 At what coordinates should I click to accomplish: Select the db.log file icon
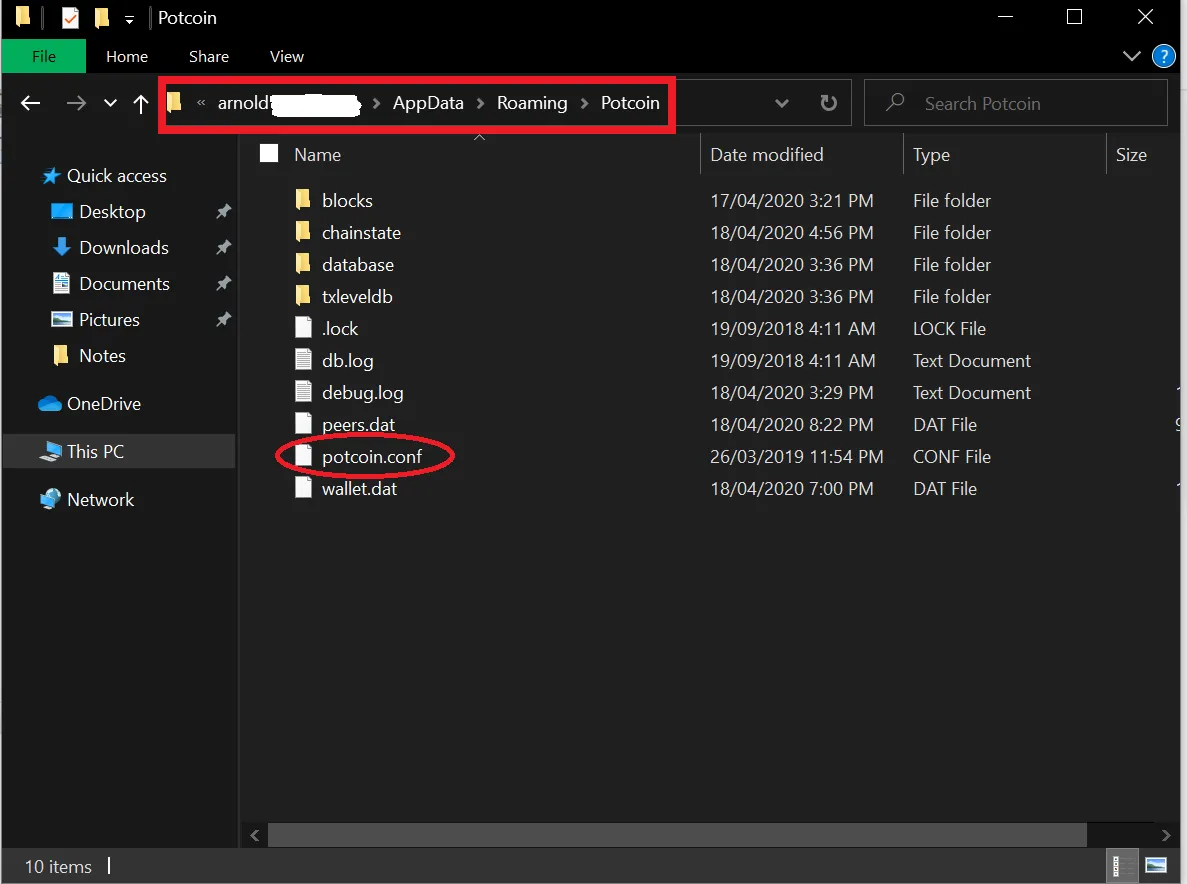point(303,360)
